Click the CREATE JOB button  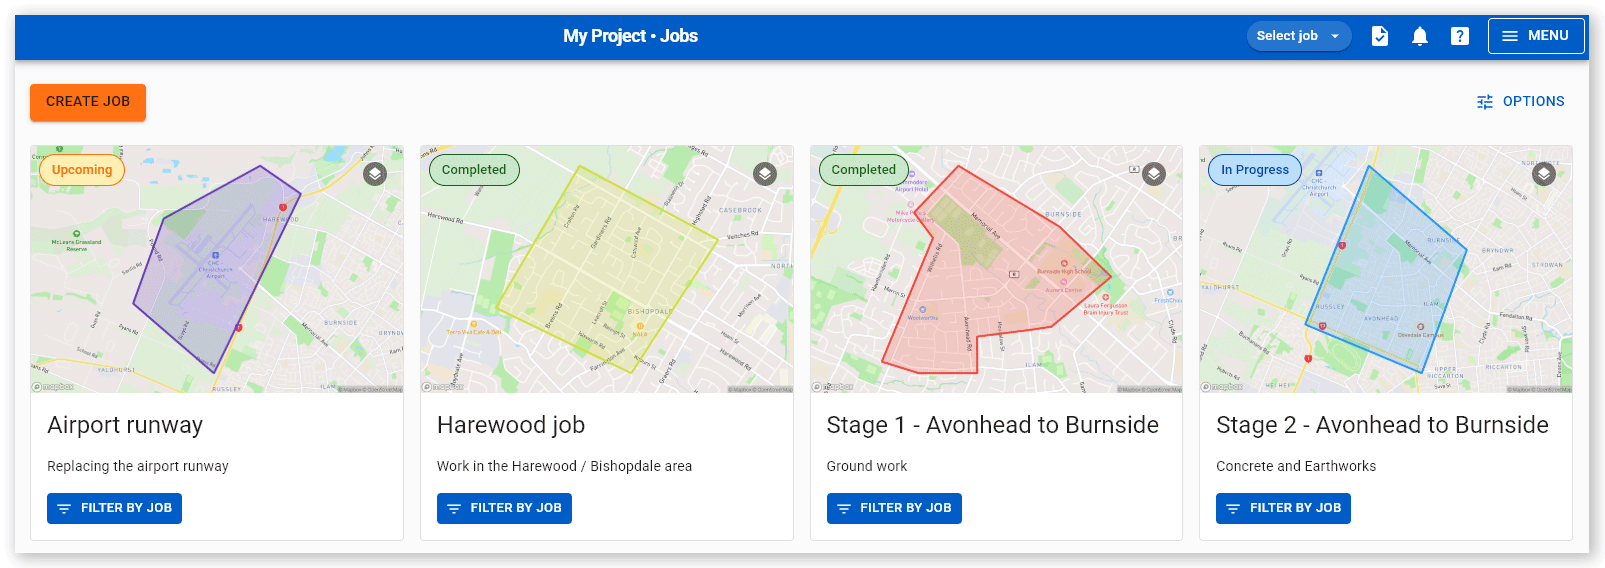[88, 102]
